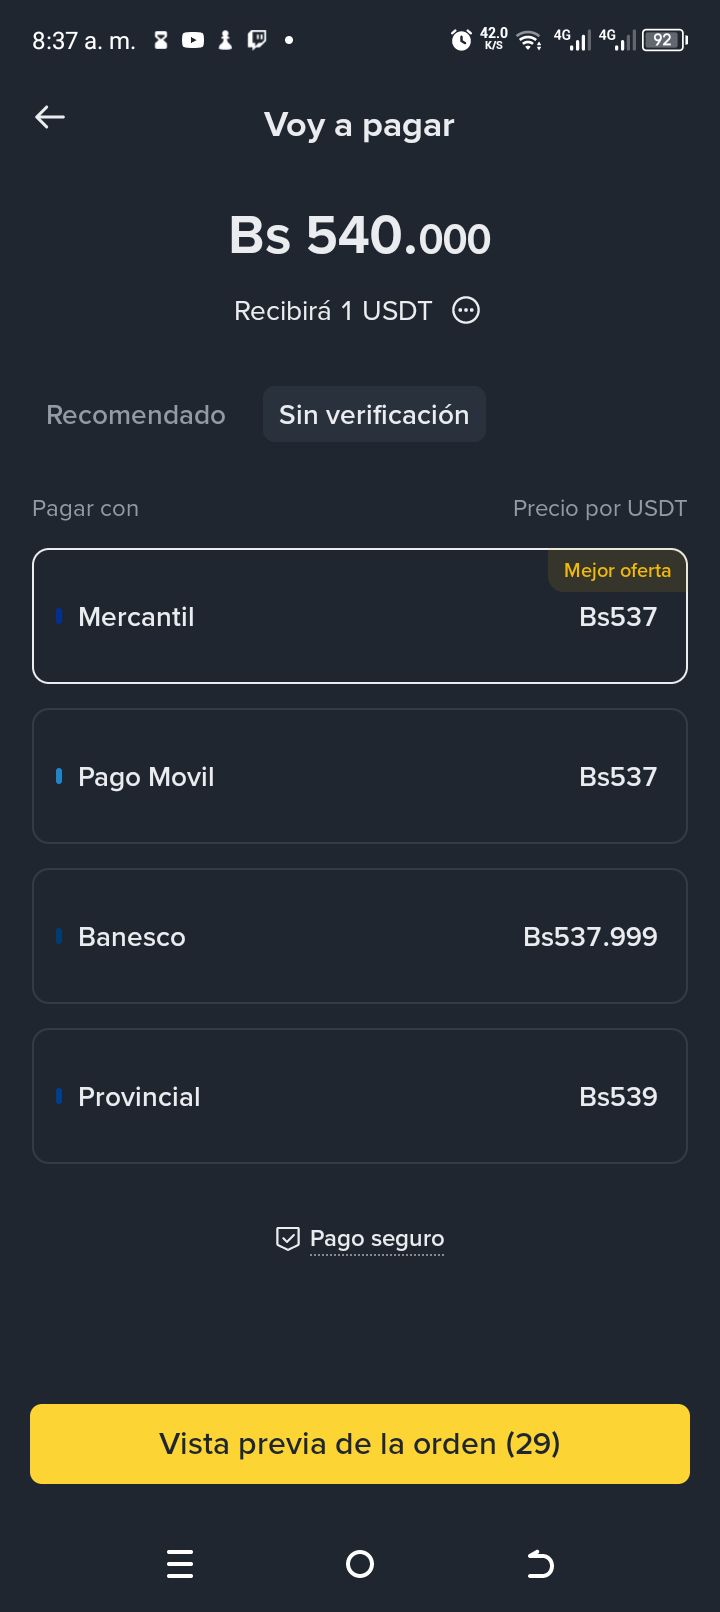Tap the alarm clock status icon

[461, 40]
